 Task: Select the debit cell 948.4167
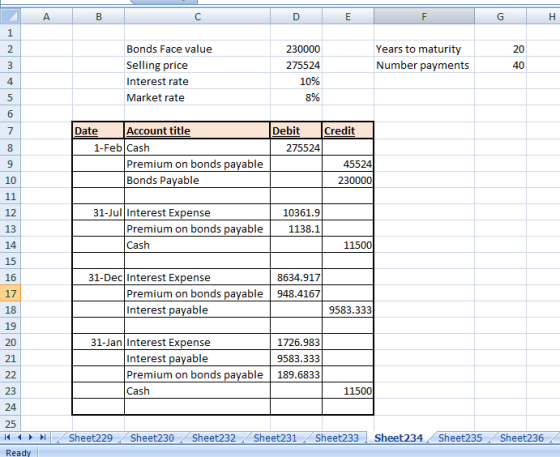tap(296, 293)
